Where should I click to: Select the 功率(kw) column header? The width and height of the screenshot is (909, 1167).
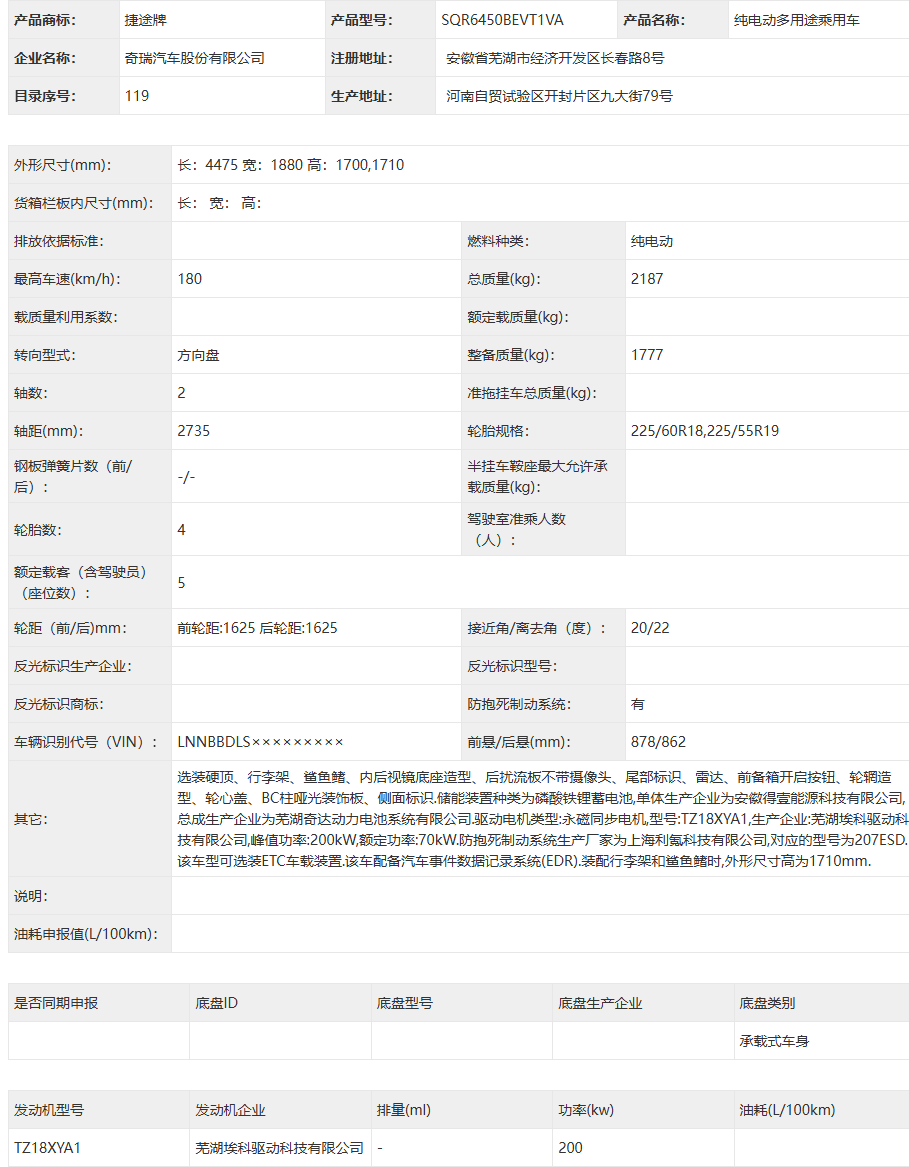[586, 1110]
